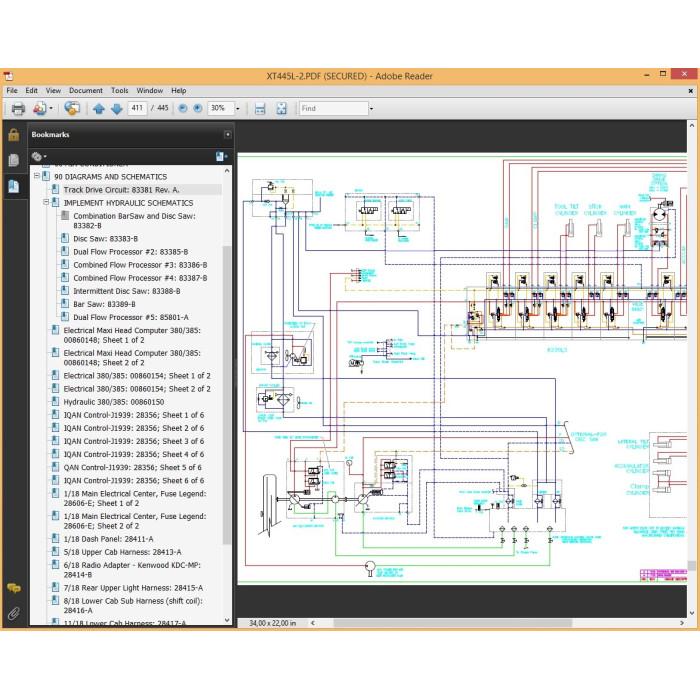Click the security lock icon in sidebar
The image size is (700, 700).
(x=14, y=134)
